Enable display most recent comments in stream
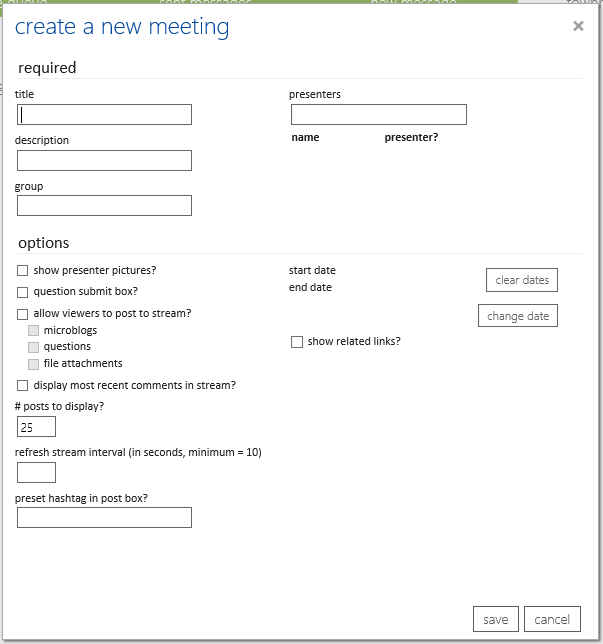This screenshot has width=603, height=644. click(23, 386)
